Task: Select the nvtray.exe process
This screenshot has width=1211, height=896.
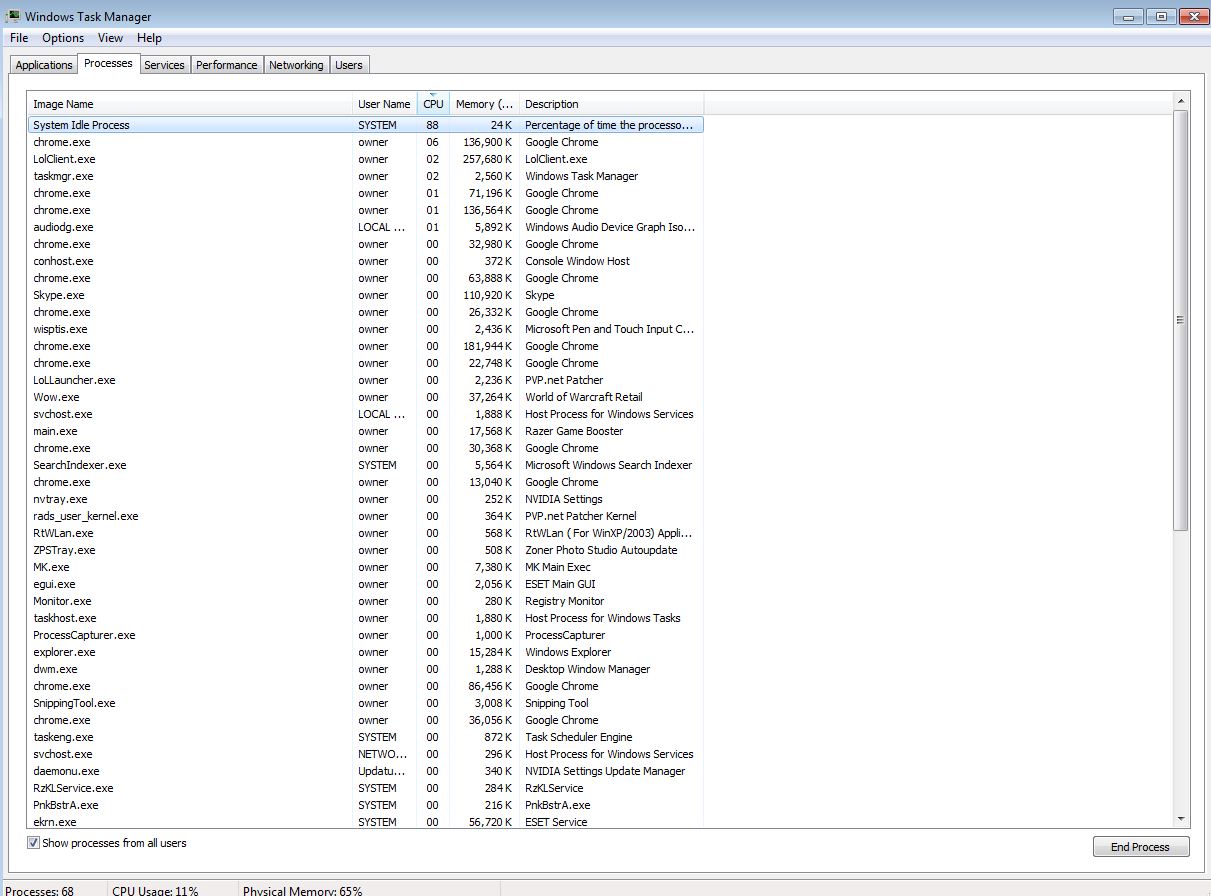Action: 365,499
